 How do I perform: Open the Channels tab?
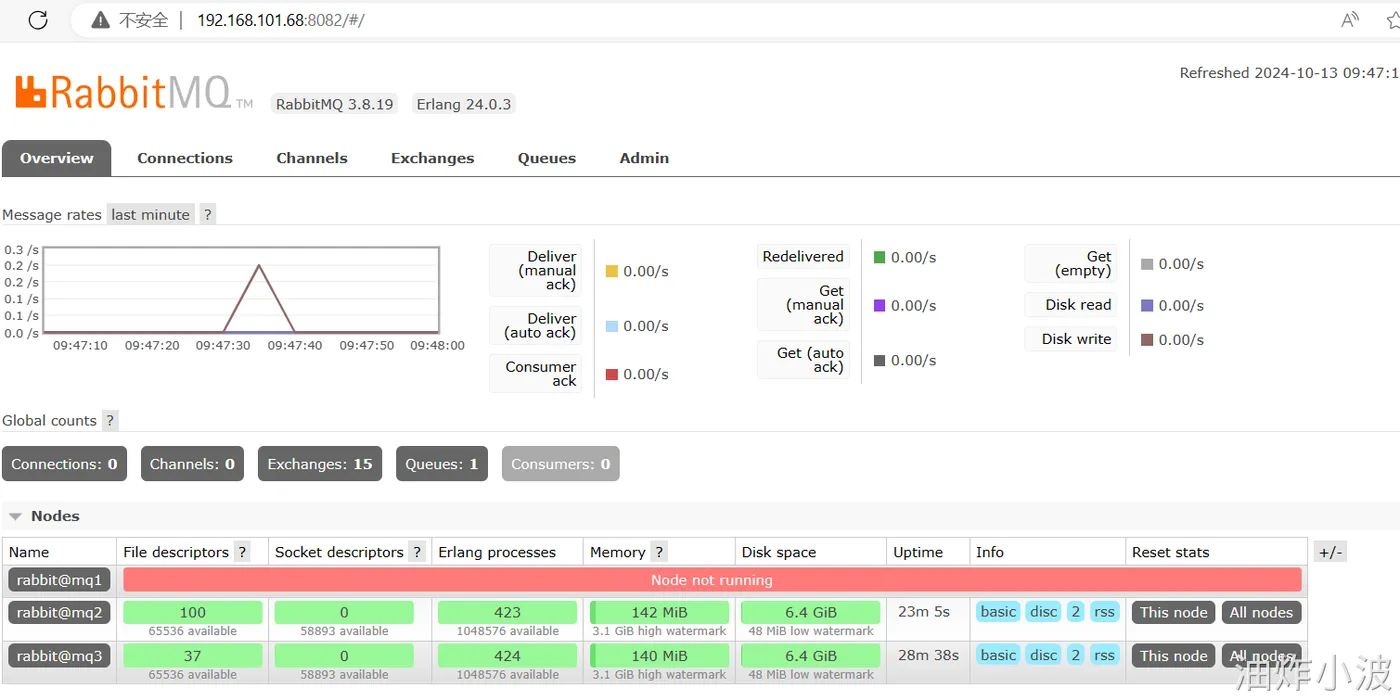pos(312,158)
